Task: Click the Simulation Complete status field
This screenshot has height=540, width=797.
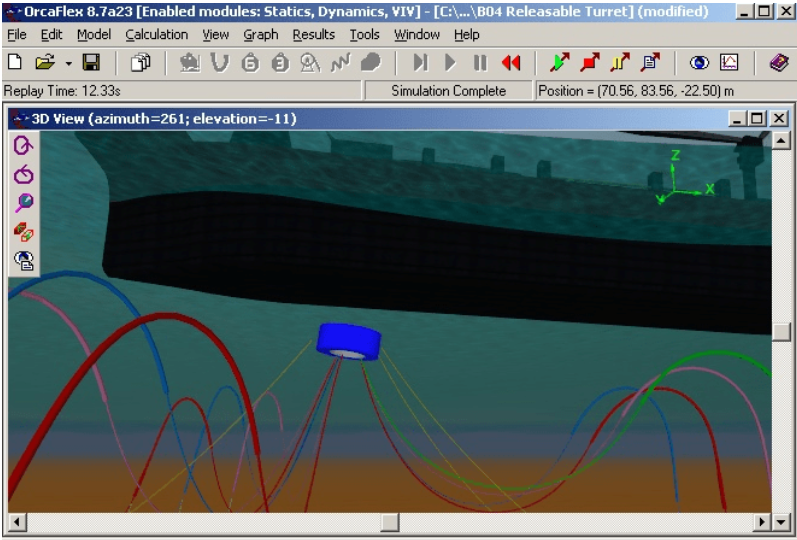Action: pyautogui.click(x=448, y=91)
